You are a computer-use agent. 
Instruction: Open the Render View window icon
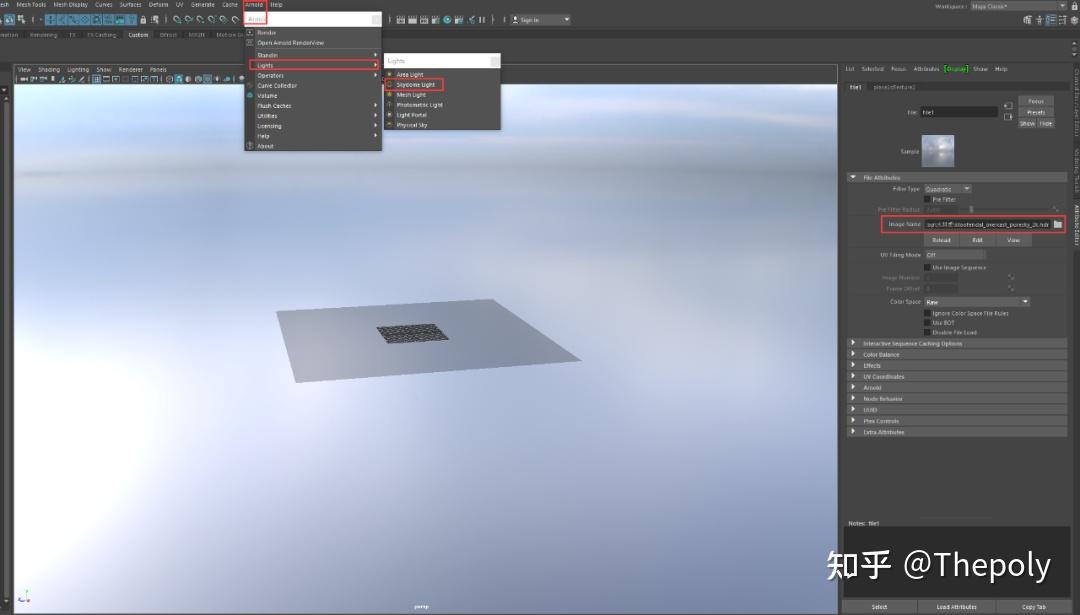pos(401,20)
